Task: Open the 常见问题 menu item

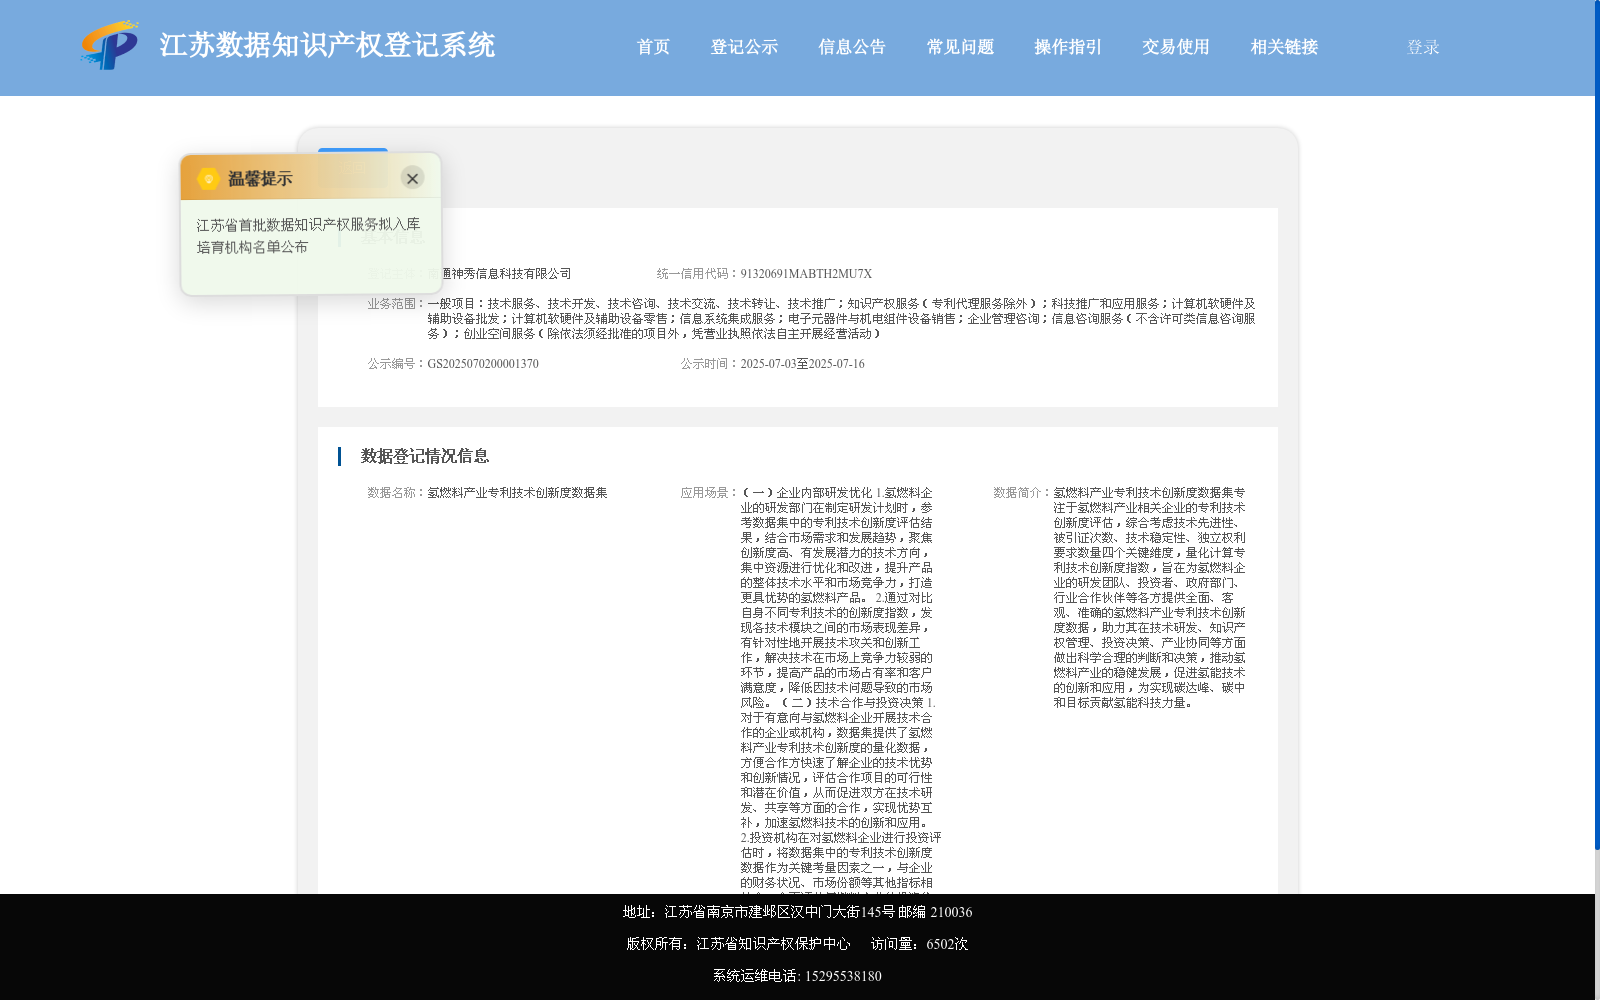Action: [960, 47]
